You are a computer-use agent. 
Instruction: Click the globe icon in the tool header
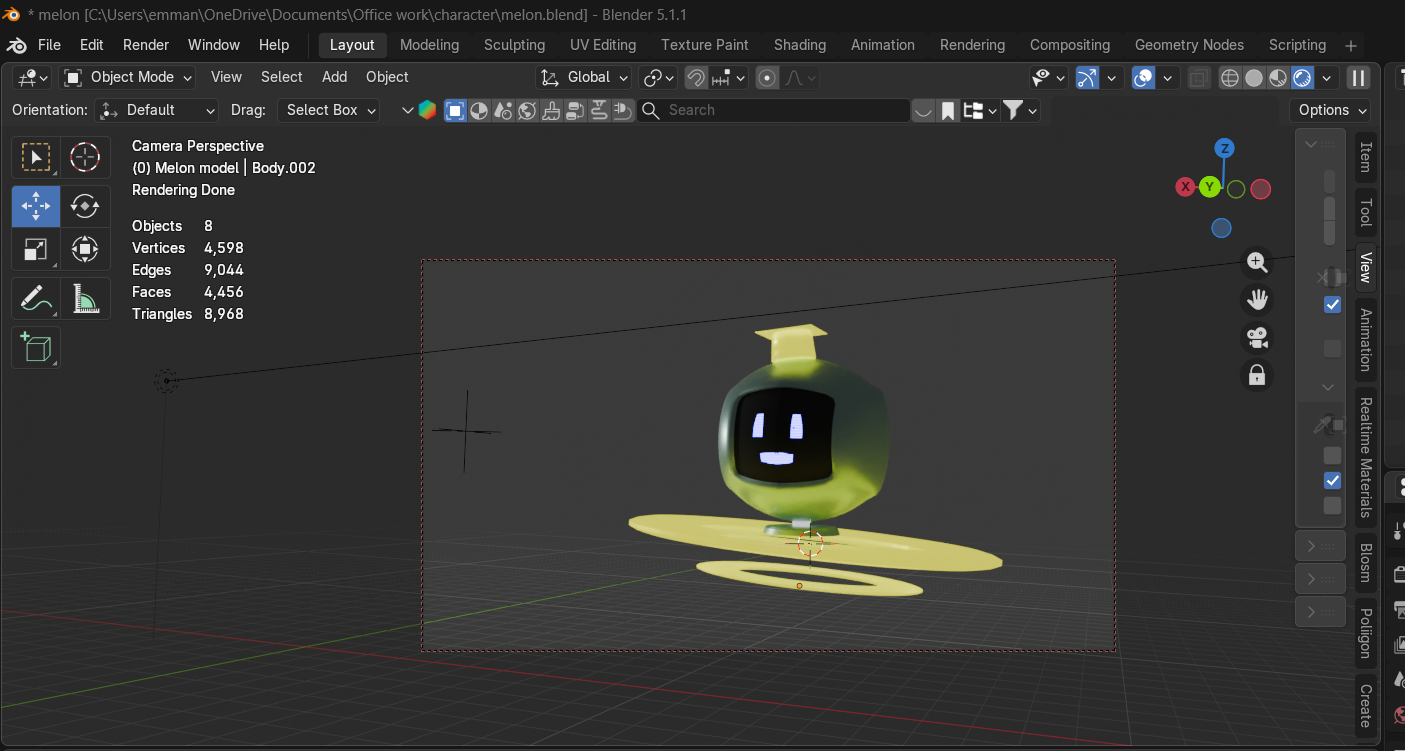point(527,110)
